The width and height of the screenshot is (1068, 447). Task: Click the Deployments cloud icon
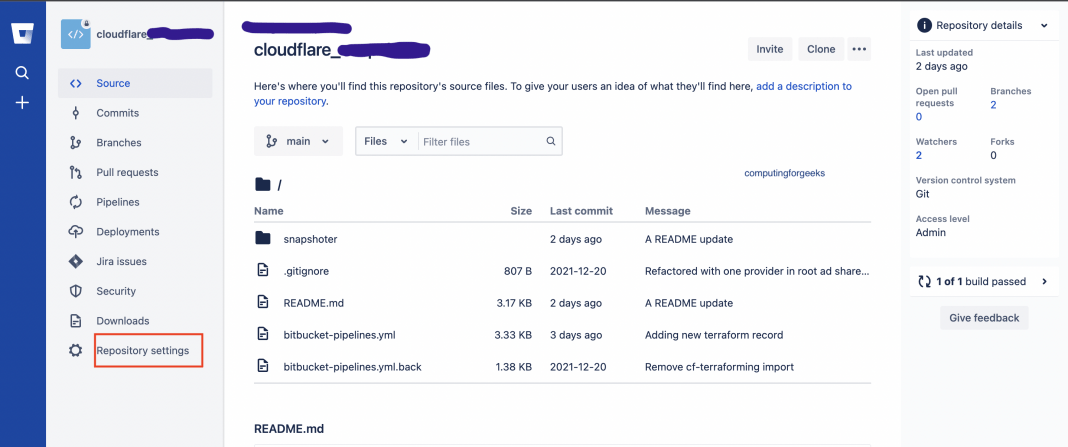click(75, 232)
